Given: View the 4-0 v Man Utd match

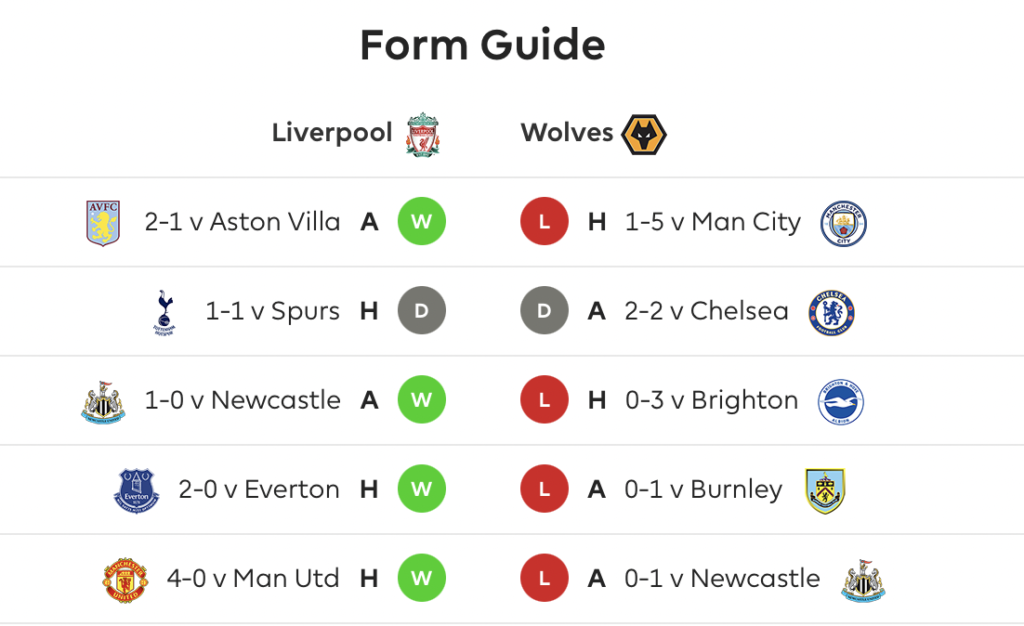Looking at the screenshot, I should point(253,578).
